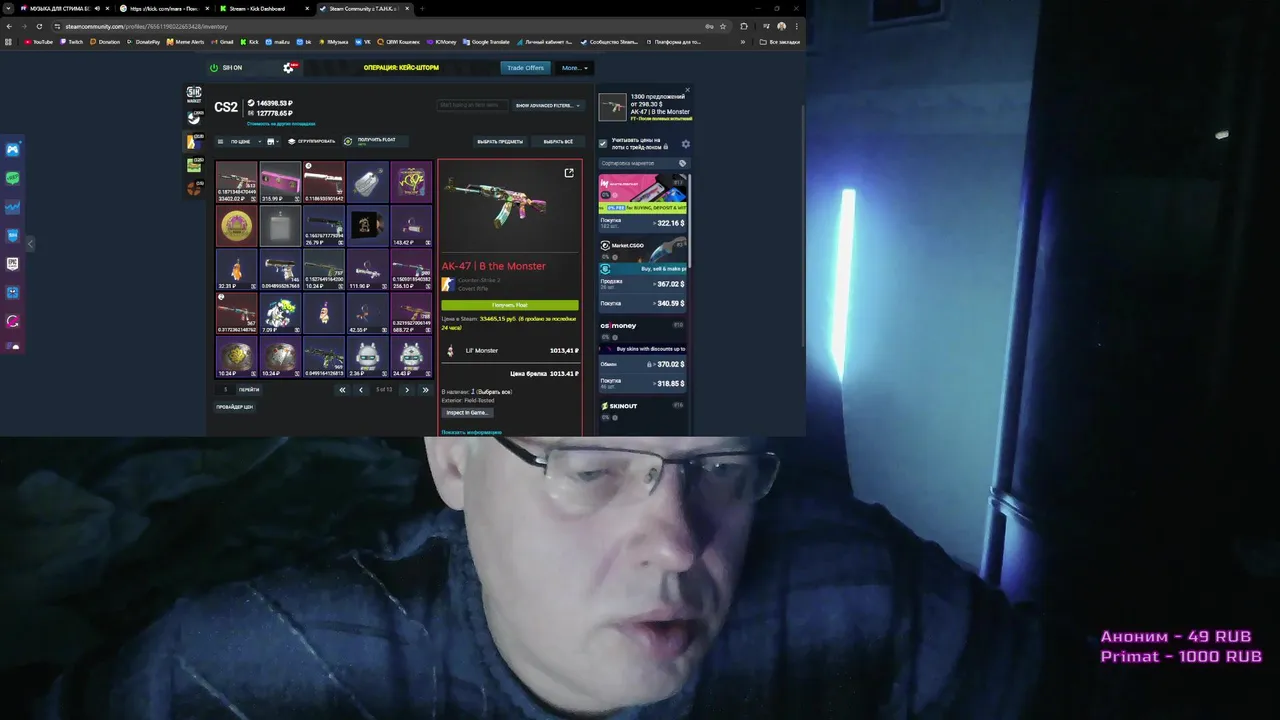
Task: Open SIH settings gear with NEW badge
Action: pos(289,68)
